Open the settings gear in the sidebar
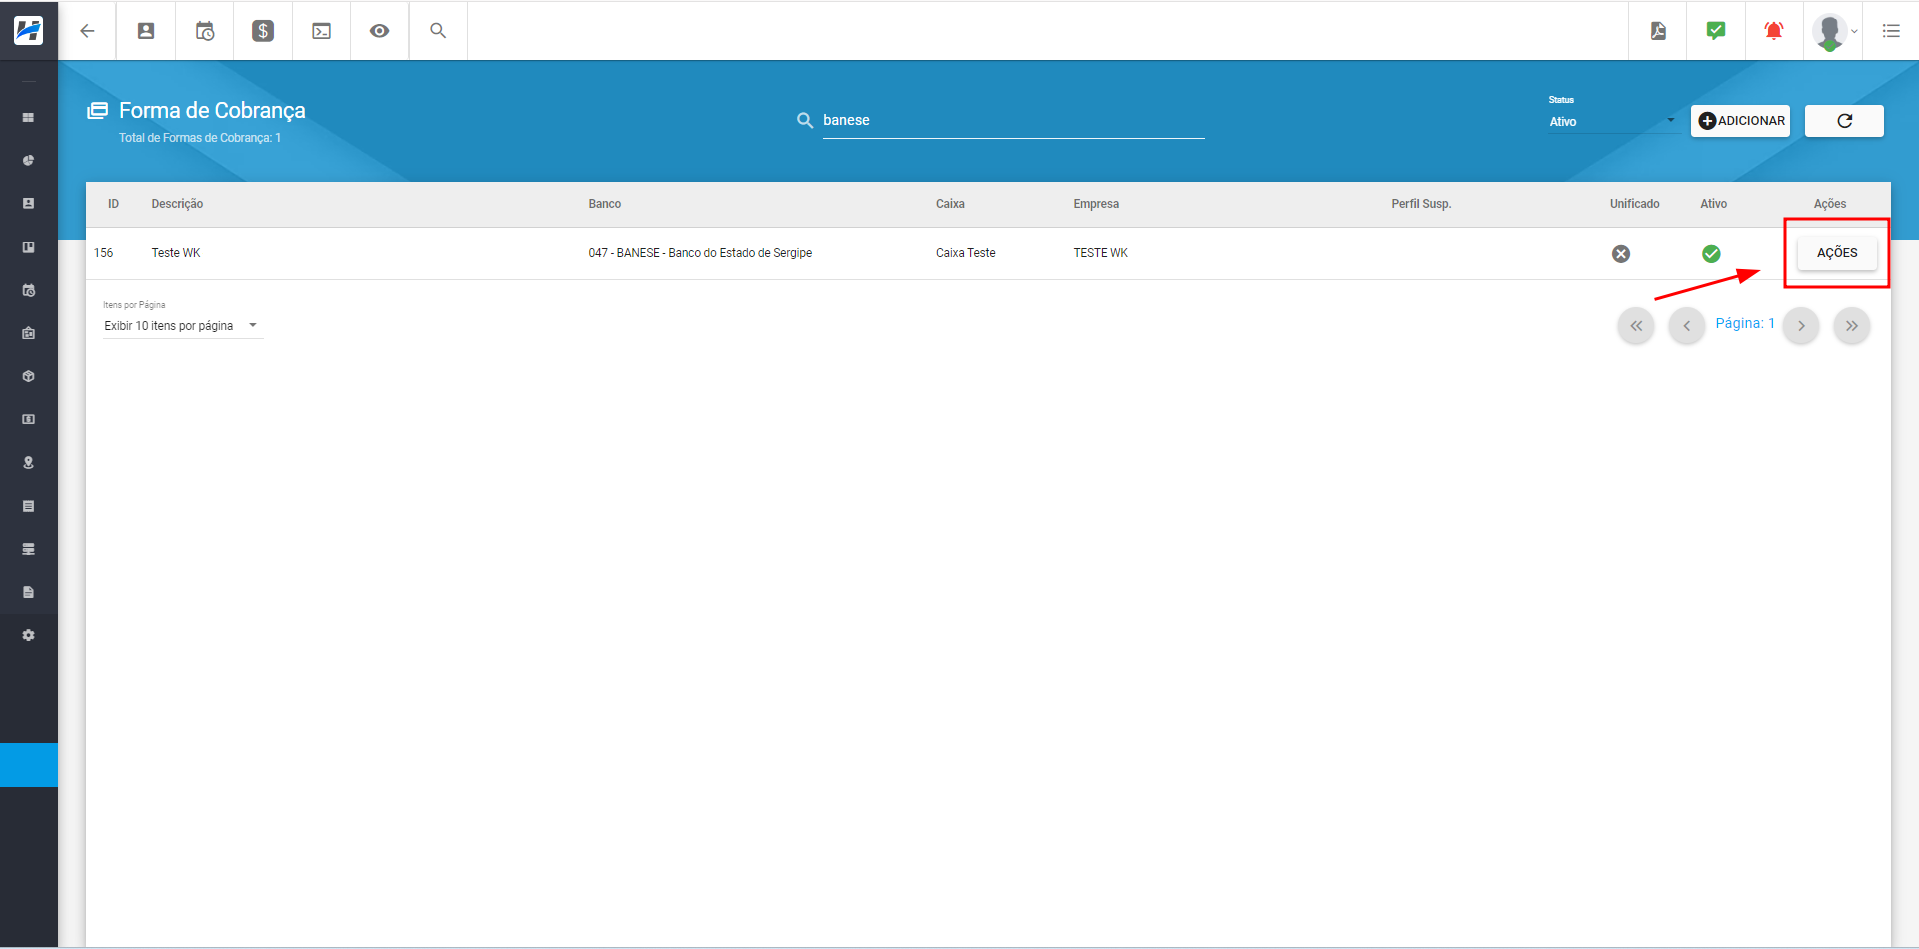1919x949 pixels. point(29,635)
